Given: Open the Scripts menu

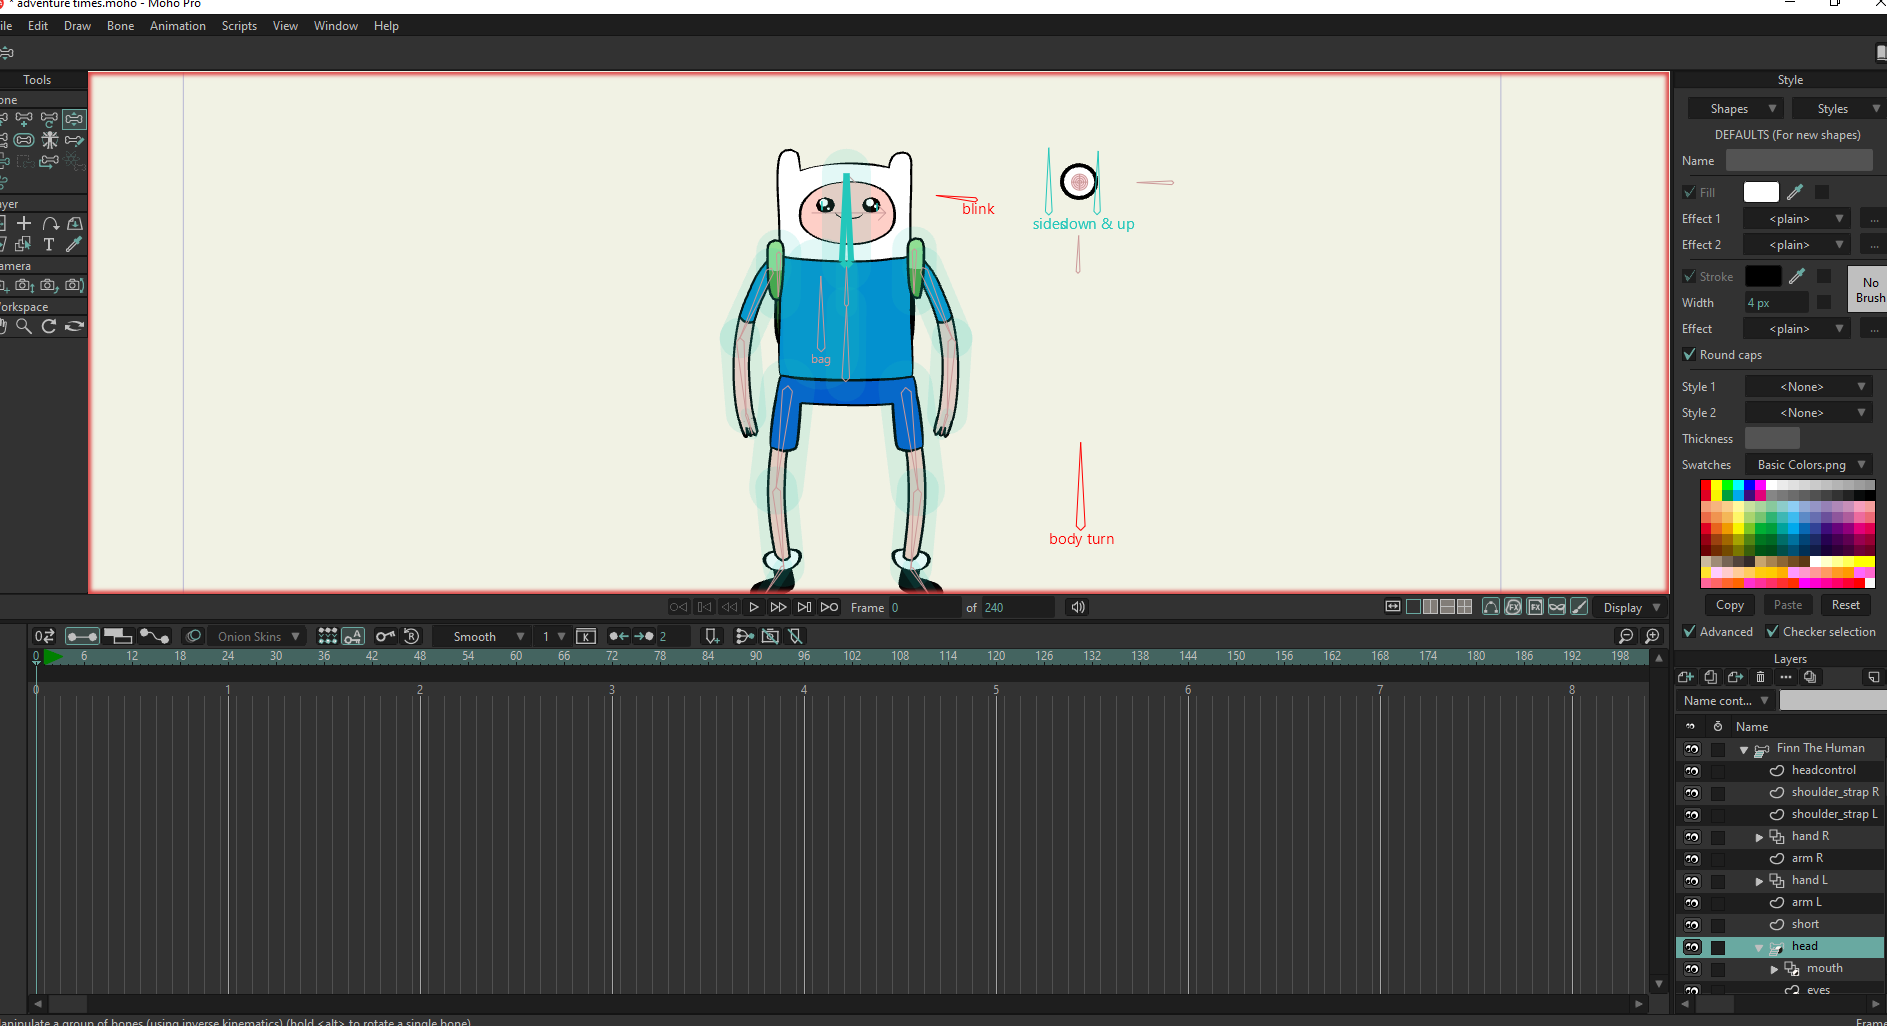Looking at the screenshot, I should [x=239, y=26].
